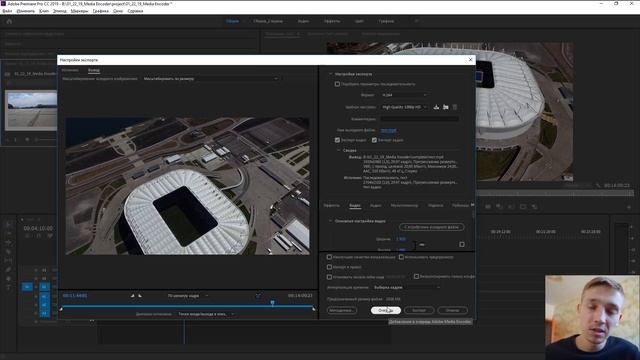
Task: Open the Help menu in menu bar
Action: coord(135,11)
